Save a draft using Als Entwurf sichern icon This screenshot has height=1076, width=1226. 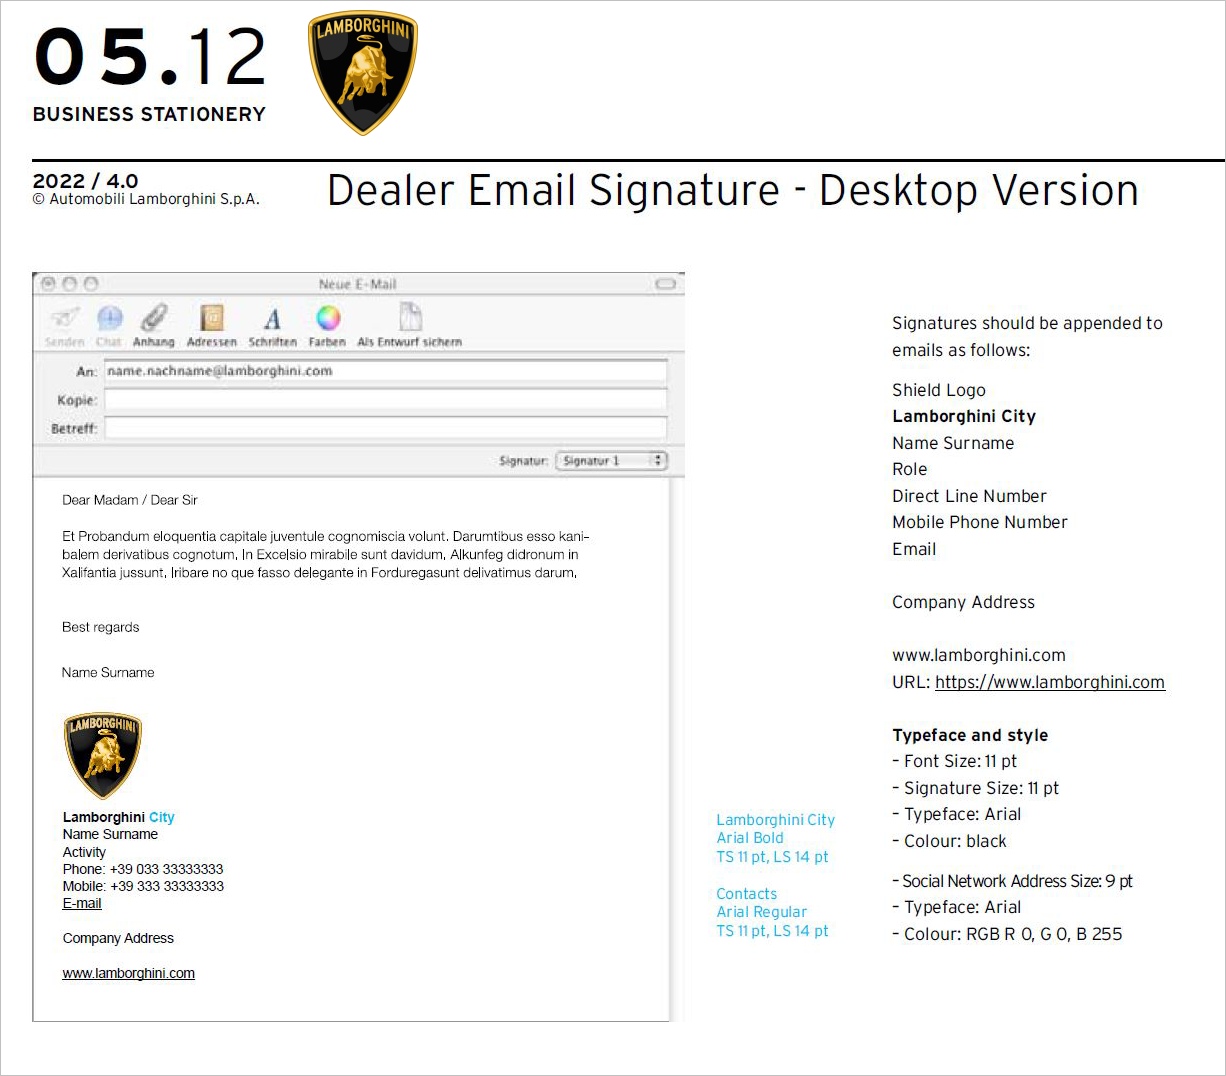coord(409,318)
